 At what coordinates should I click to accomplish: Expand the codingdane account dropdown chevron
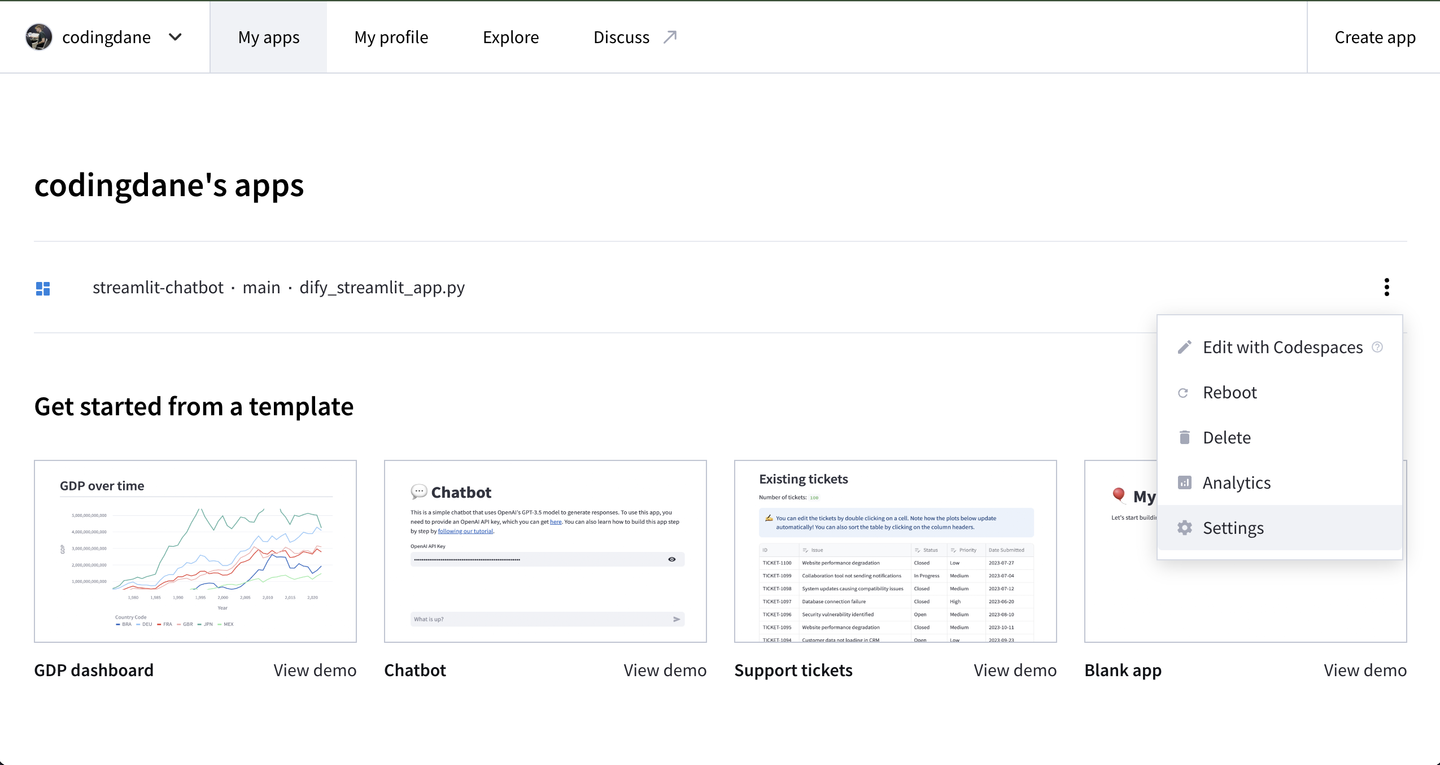coord(175,37)
